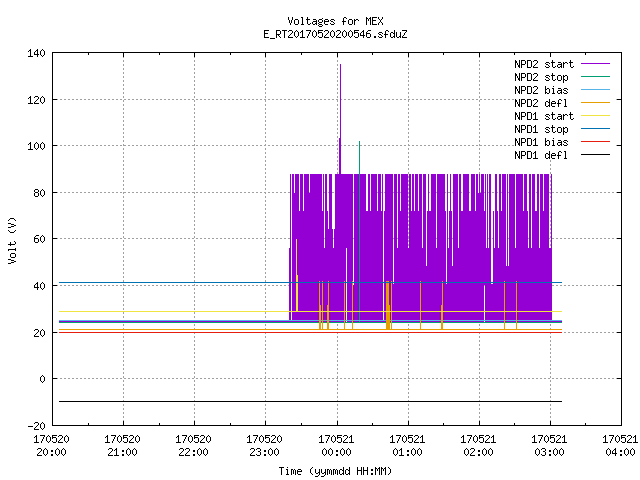
Task: Click the y-axis tick value 60
Action: (x=39, y=239)
